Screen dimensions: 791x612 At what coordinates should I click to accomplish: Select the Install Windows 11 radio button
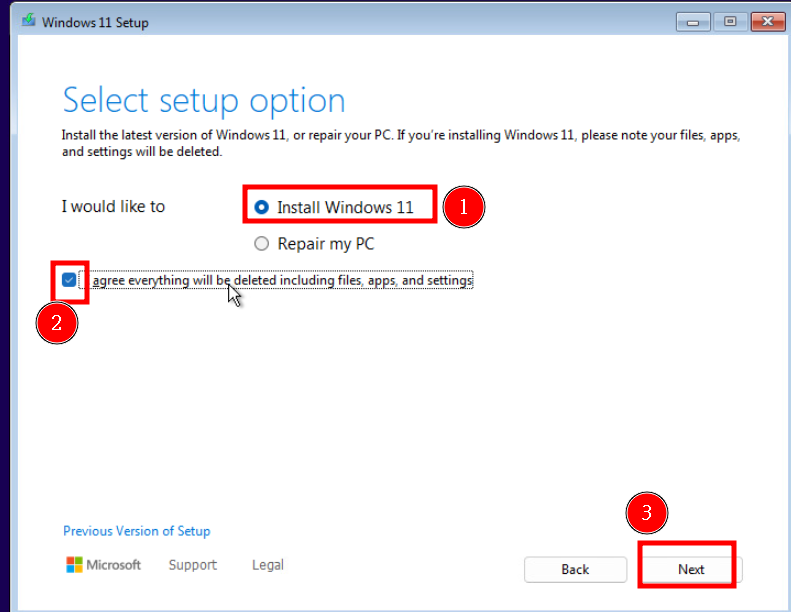click(x=261, y=207)
